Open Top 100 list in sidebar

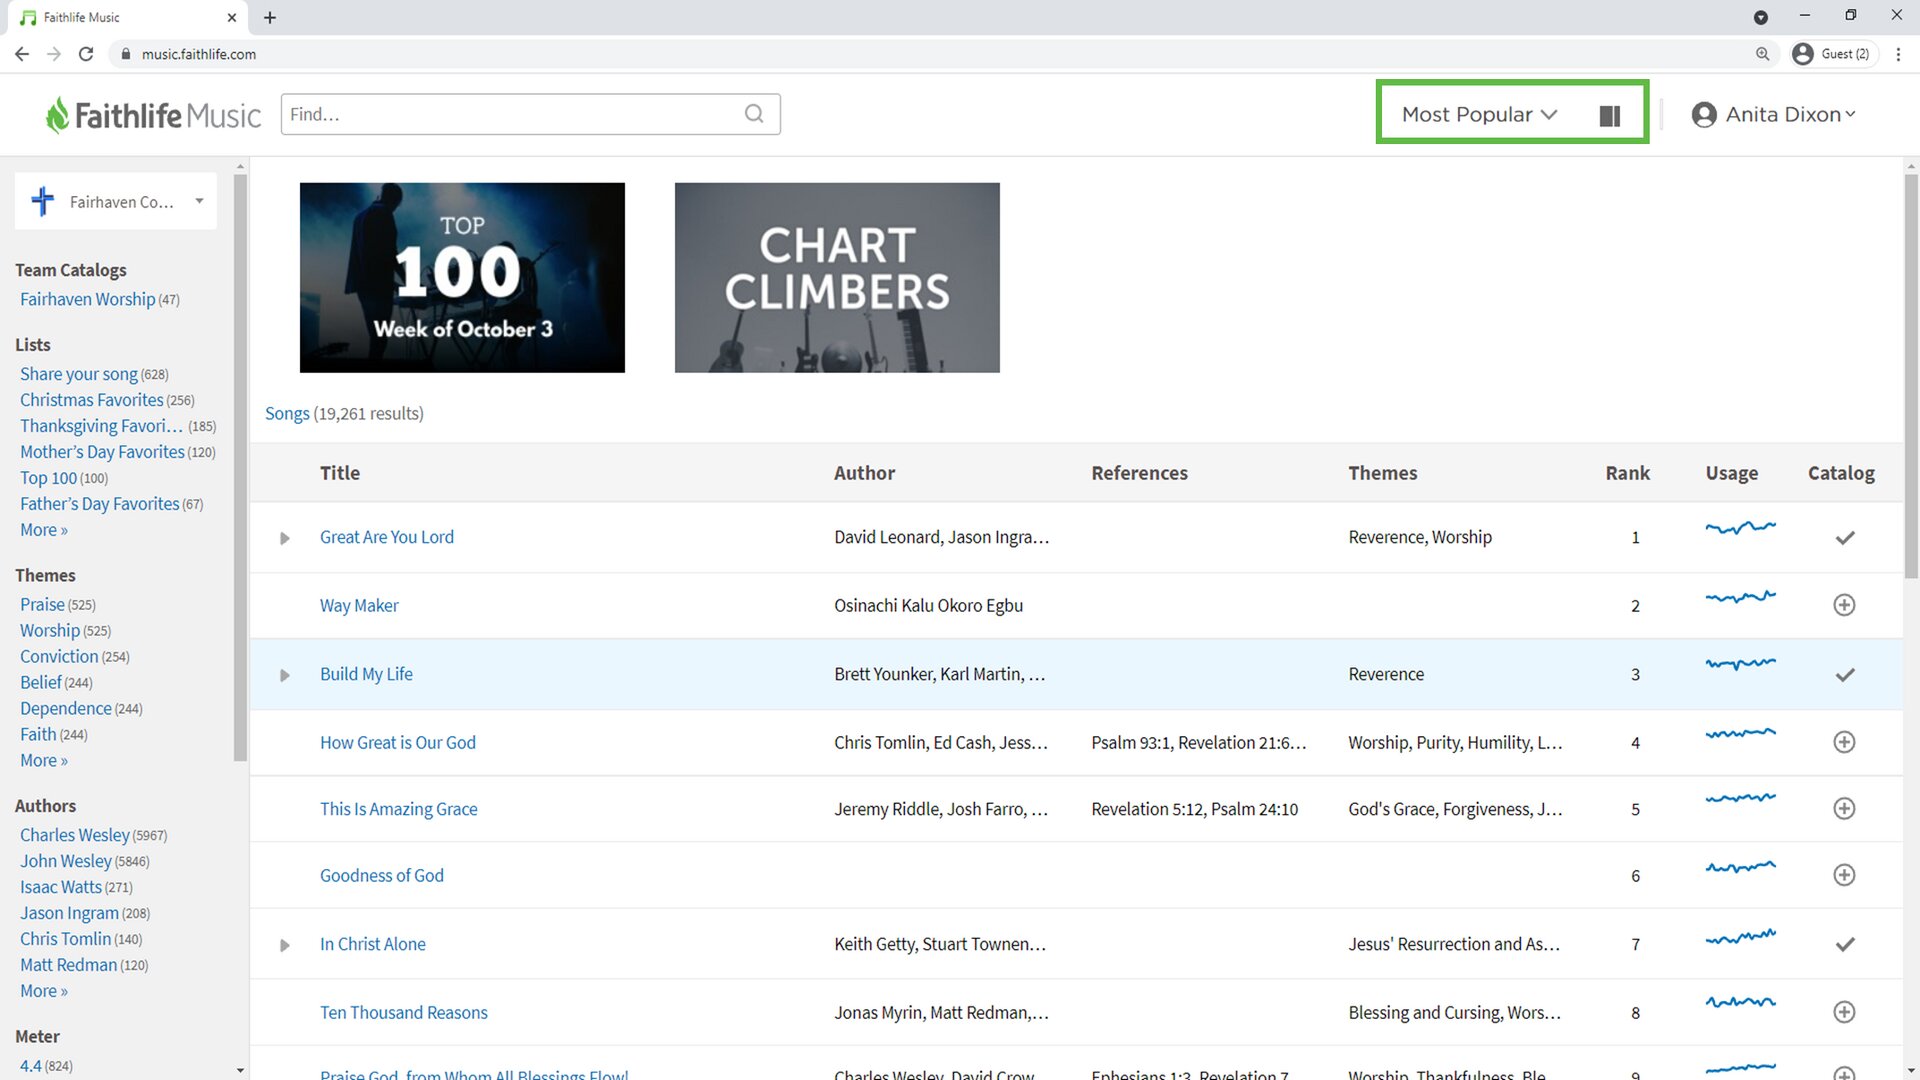click(x=48, y=478)
